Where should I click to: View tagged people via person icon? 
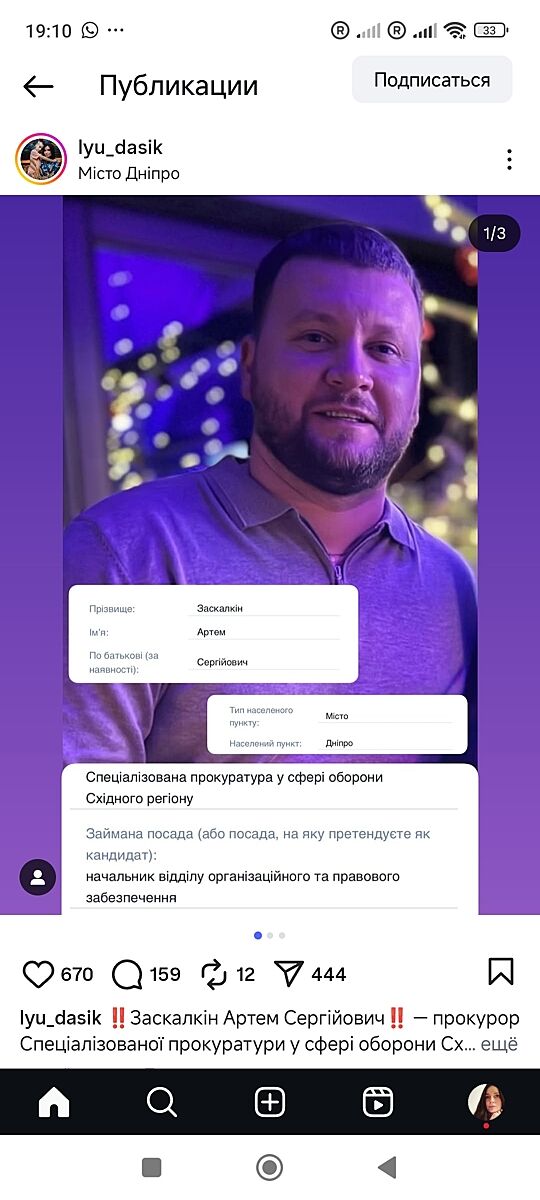38,877
